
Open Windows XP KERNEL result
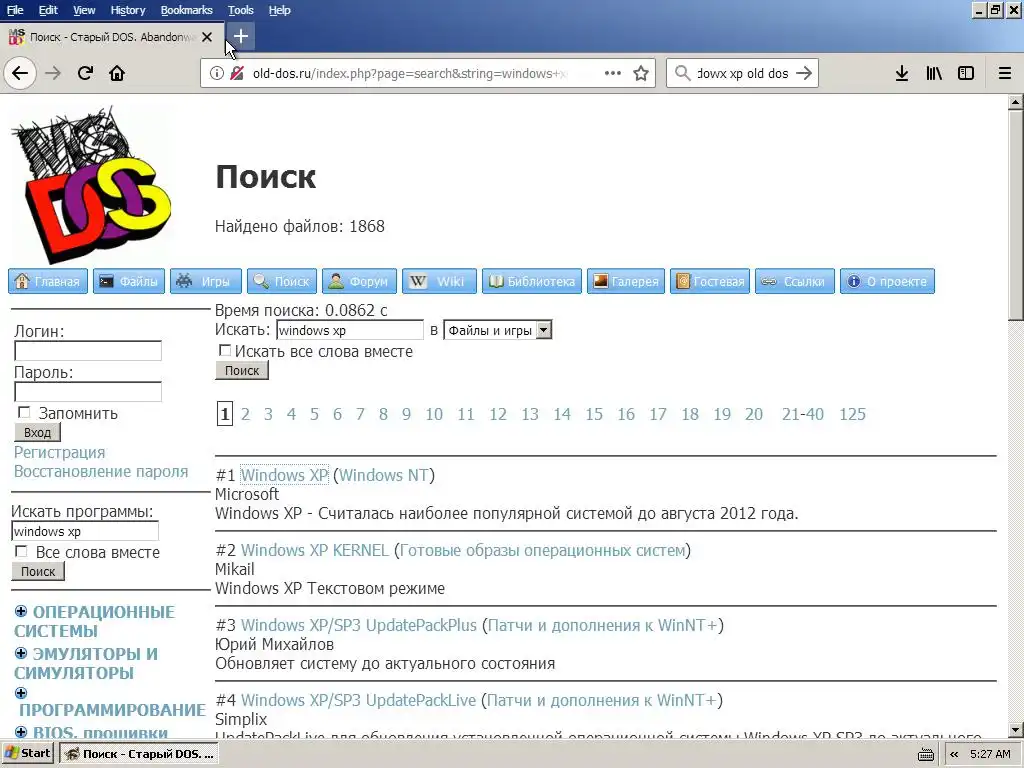(315, 550)
